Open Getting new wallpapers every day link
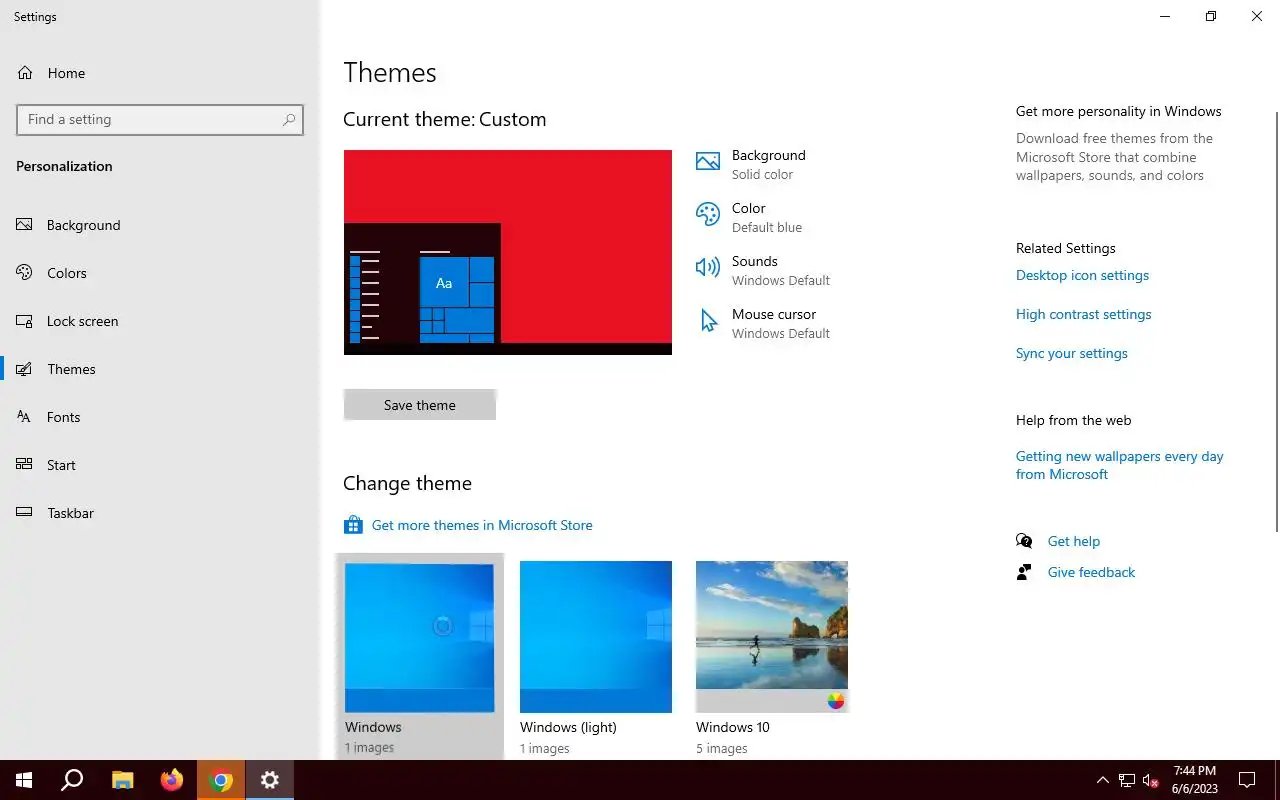Image resolution: width=1280 pixels, height=800 pixels. click(1120, 465)
